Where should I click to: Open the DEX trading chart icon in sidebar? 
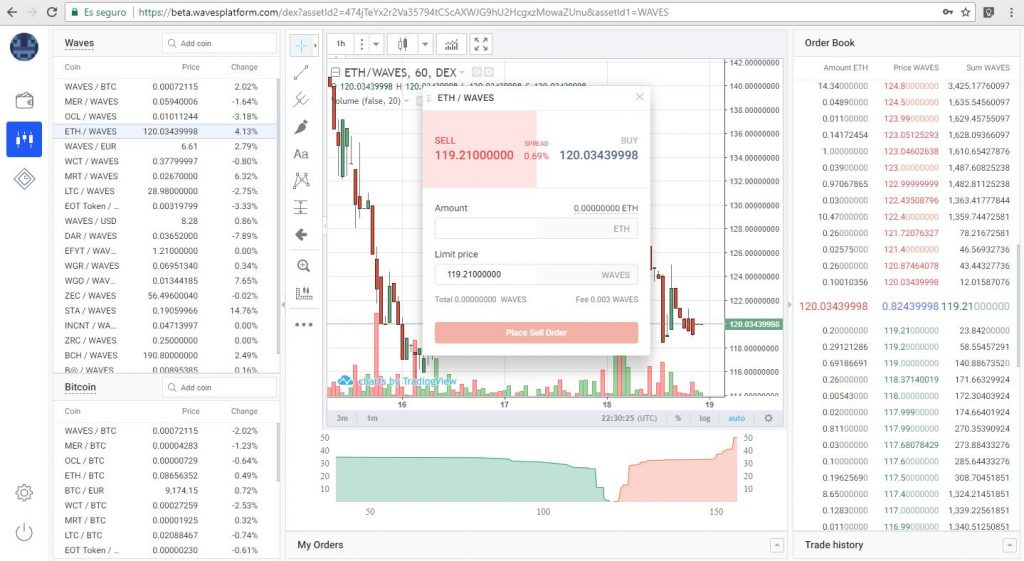(x=24, y=139)
